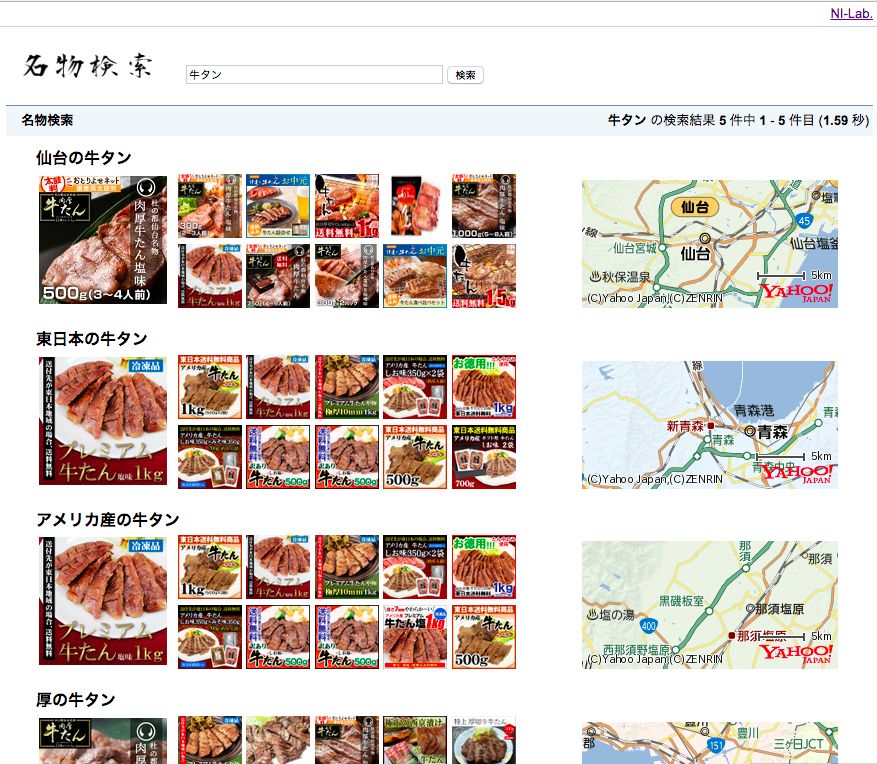Open the 牛たん塩 1kg thumbnail in アメリカ産 row
The height and width of the screenshot is (764, 877).
click(415, 637)
